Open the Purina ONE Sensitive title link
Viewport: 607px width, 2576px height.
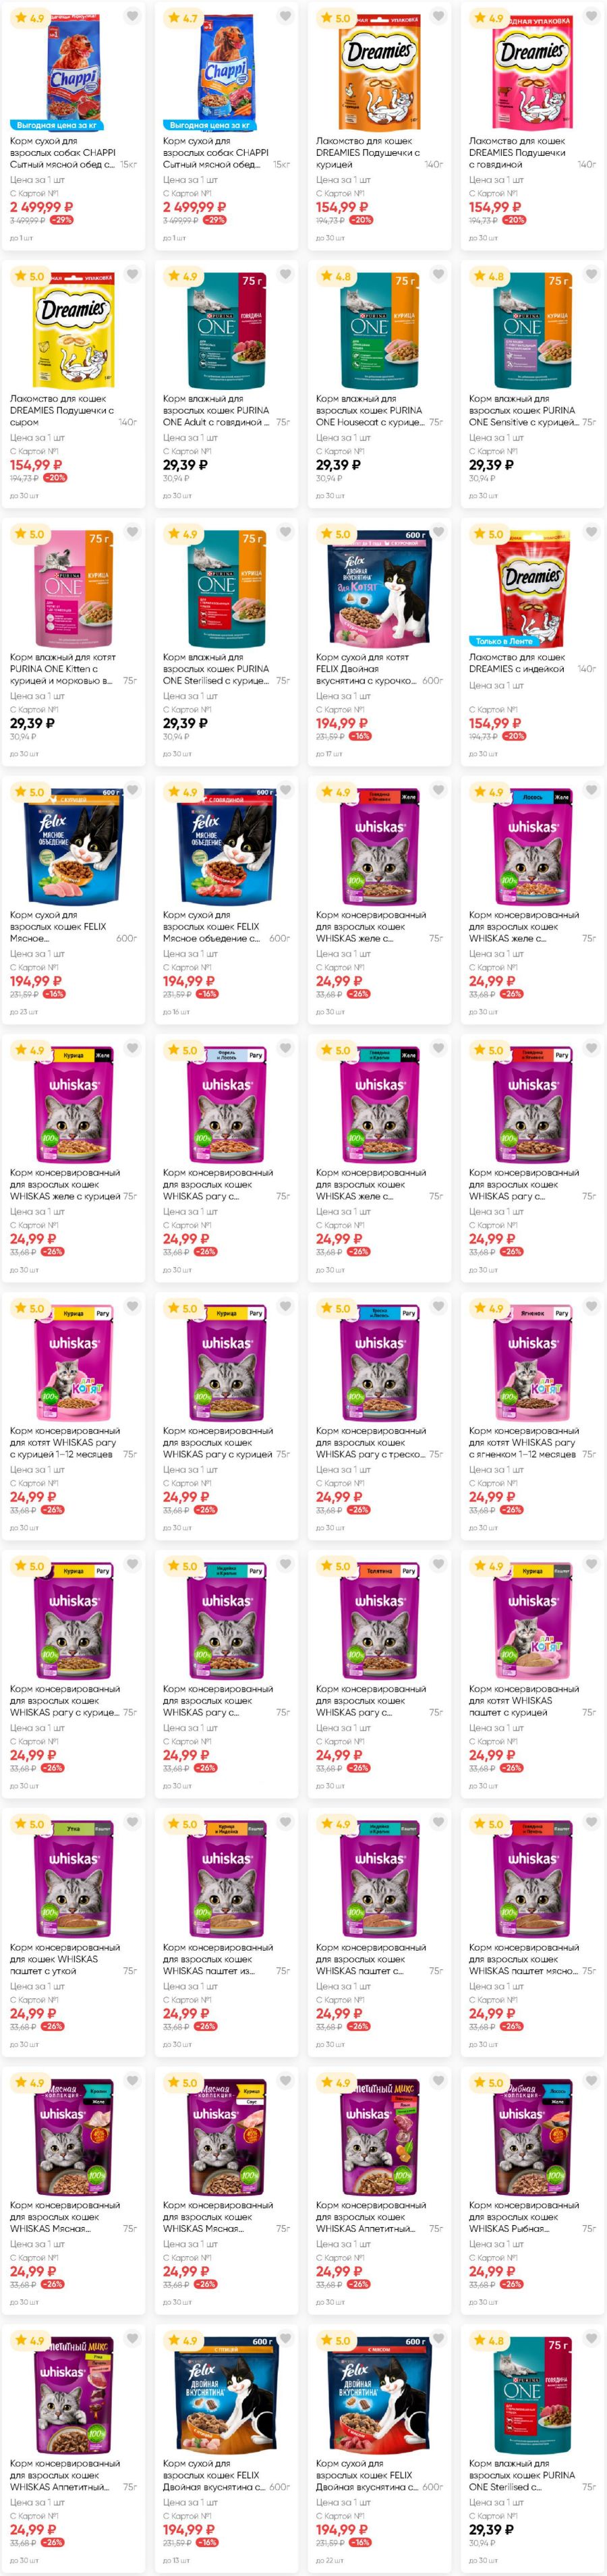tap(524, 410)
